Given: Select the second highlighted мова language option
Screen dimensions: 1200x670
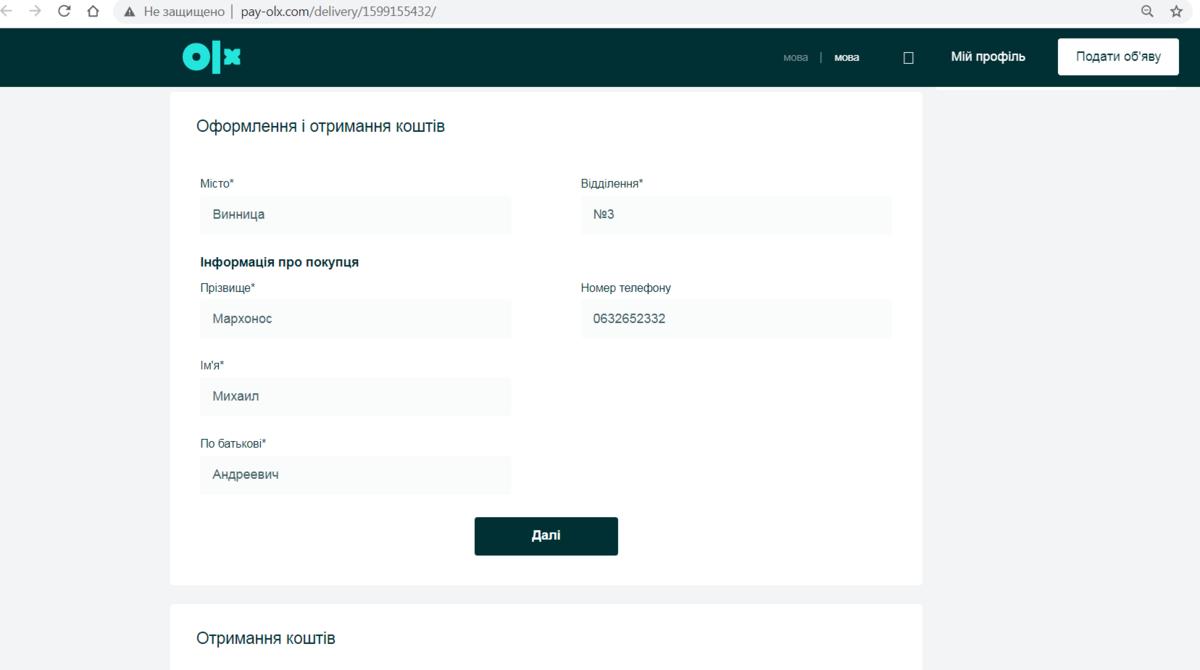Looking at the screenshot, I should pos(847,57).
